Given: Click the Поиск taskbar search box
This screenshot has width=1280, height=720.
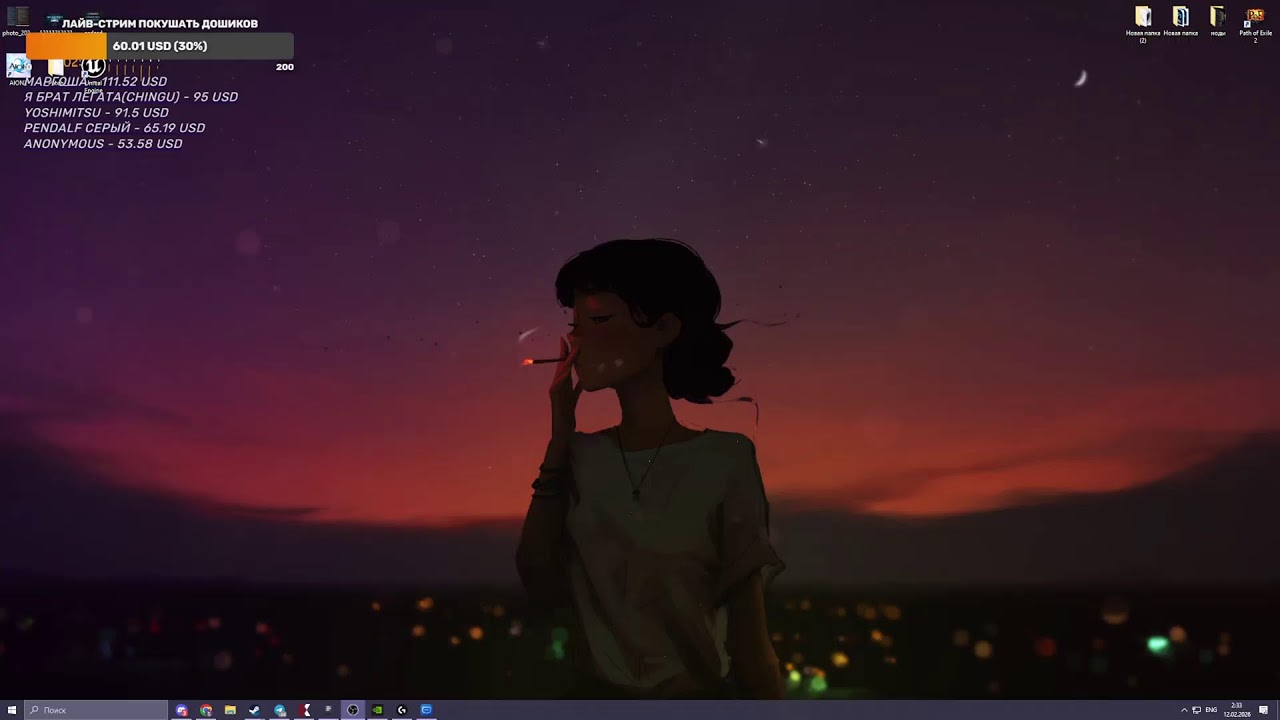Looking at the screenshot, I should [x=96, y=710].
